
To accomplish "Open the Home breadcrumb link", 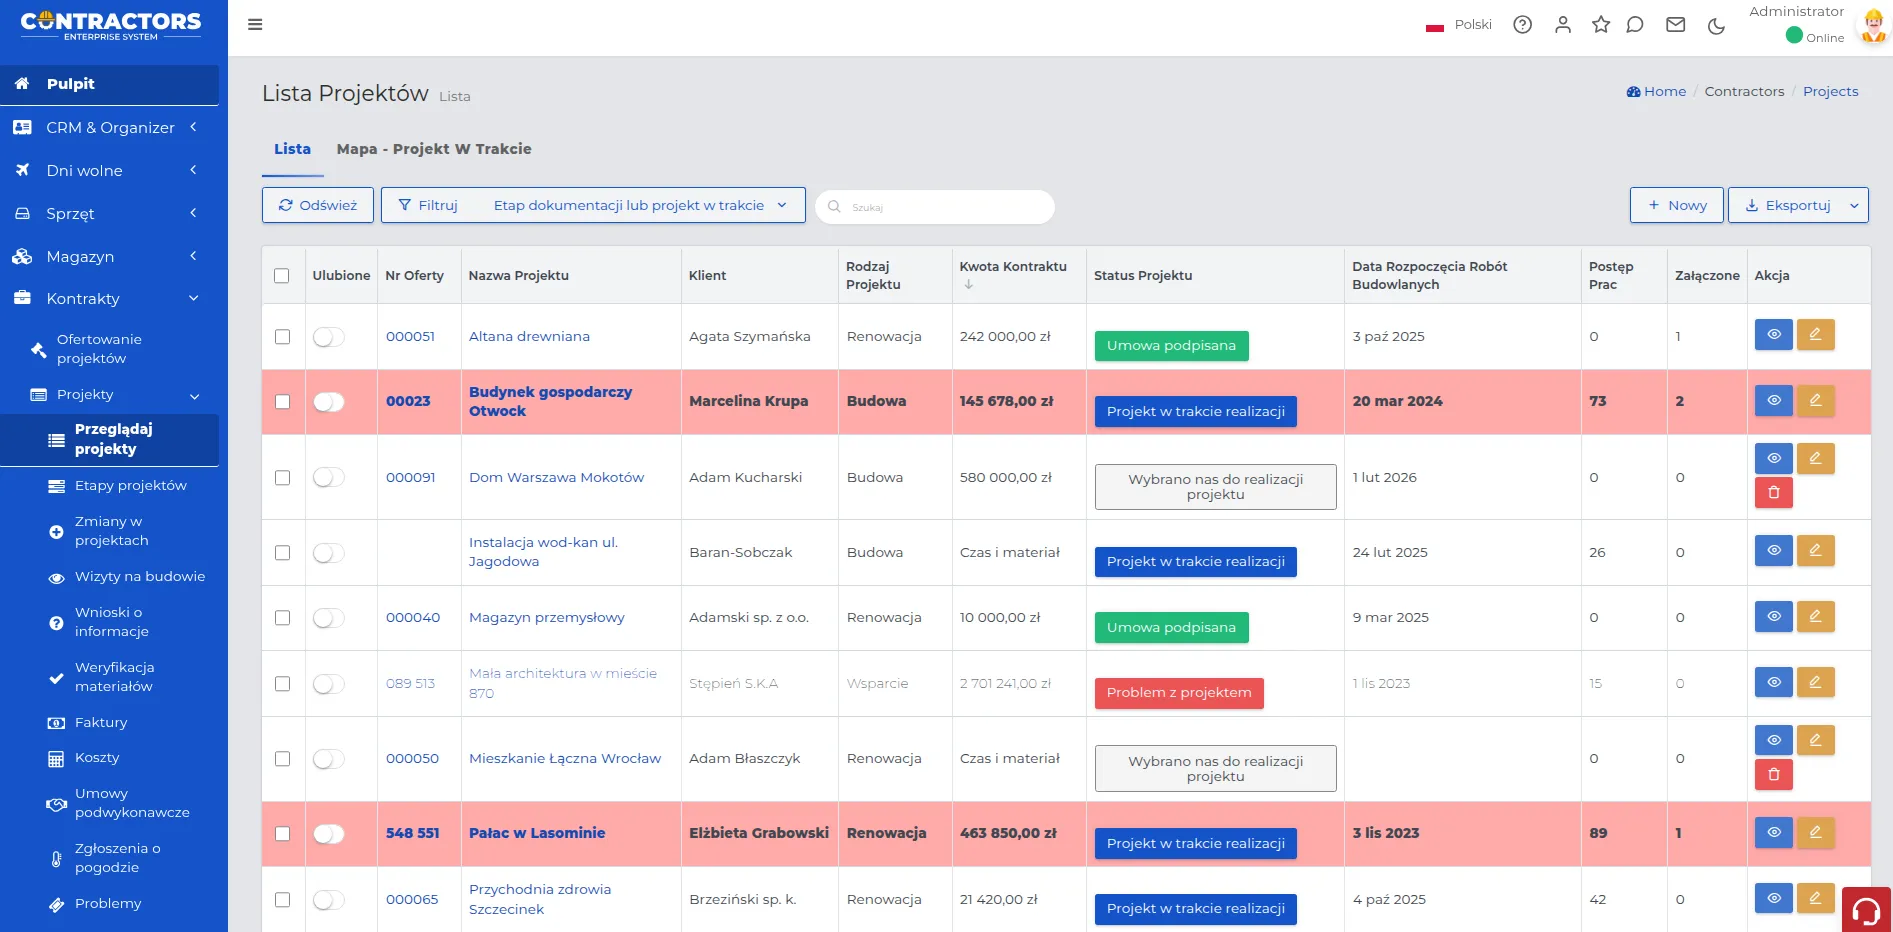I will (1656, 91).
